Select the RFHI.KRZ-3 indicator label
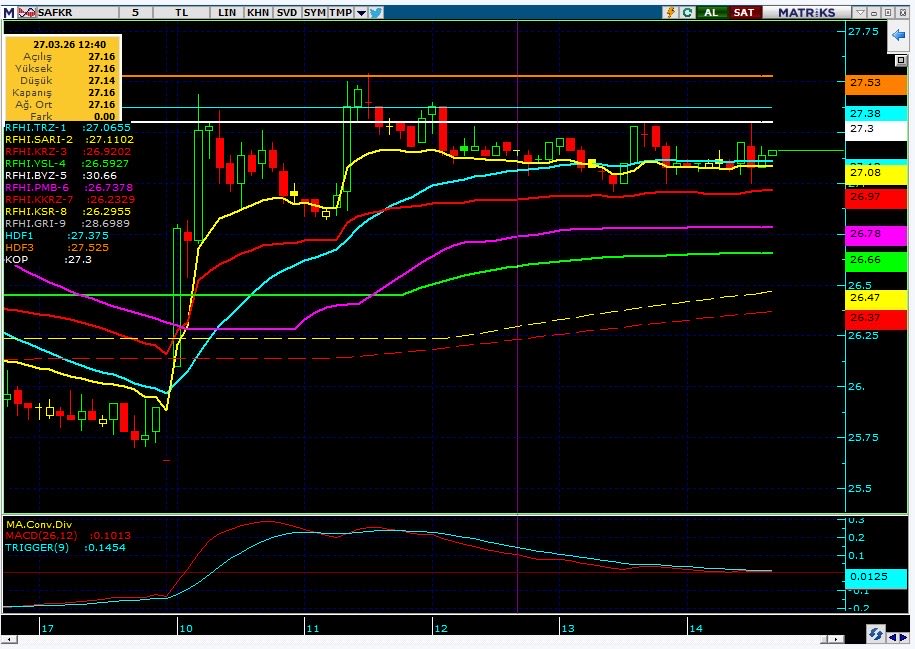915x649 pixels. [36, 151]
